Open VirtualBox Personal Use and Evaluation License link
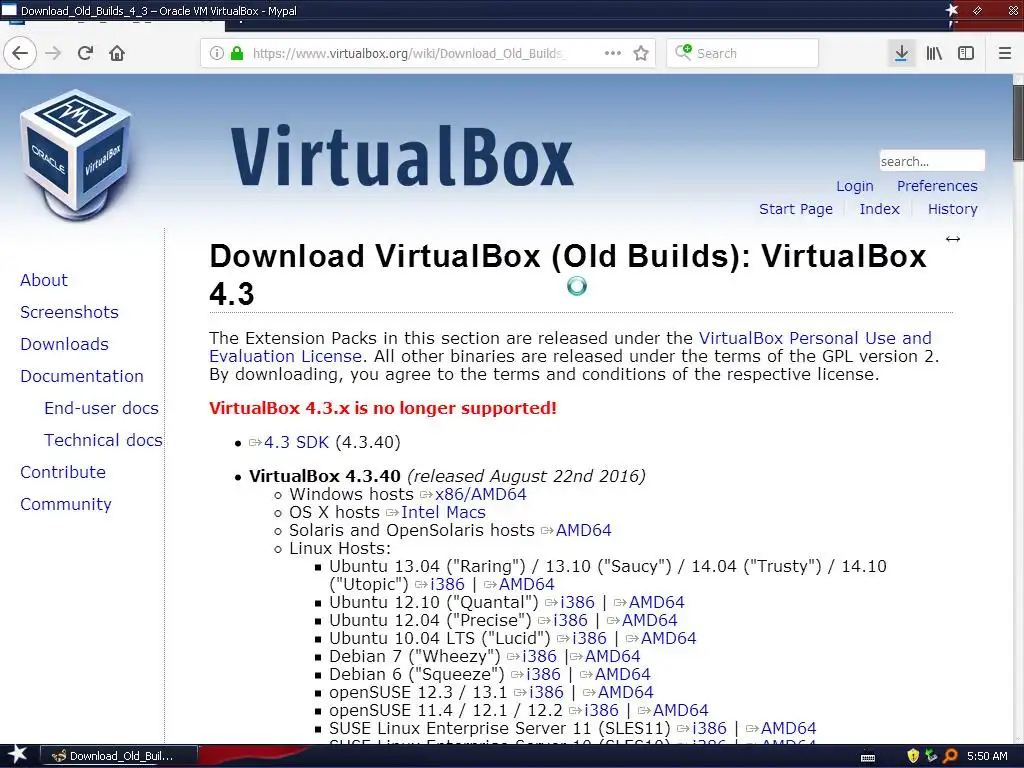 (815, 338)
